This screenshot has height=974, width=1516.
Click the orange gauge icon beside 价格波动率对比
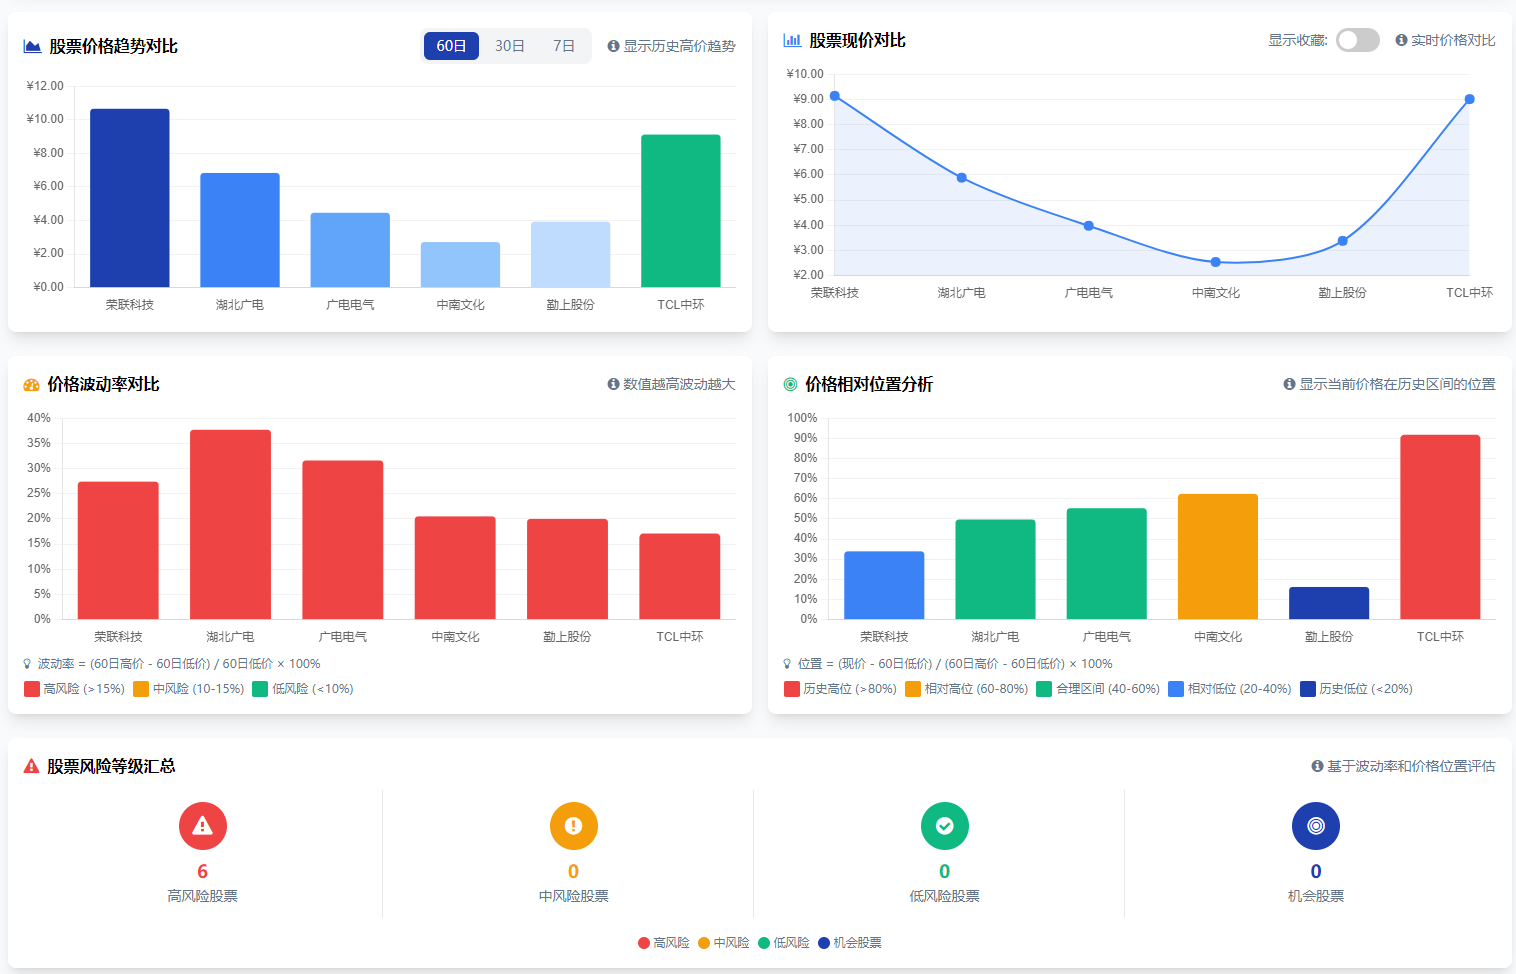click(31, 385)
